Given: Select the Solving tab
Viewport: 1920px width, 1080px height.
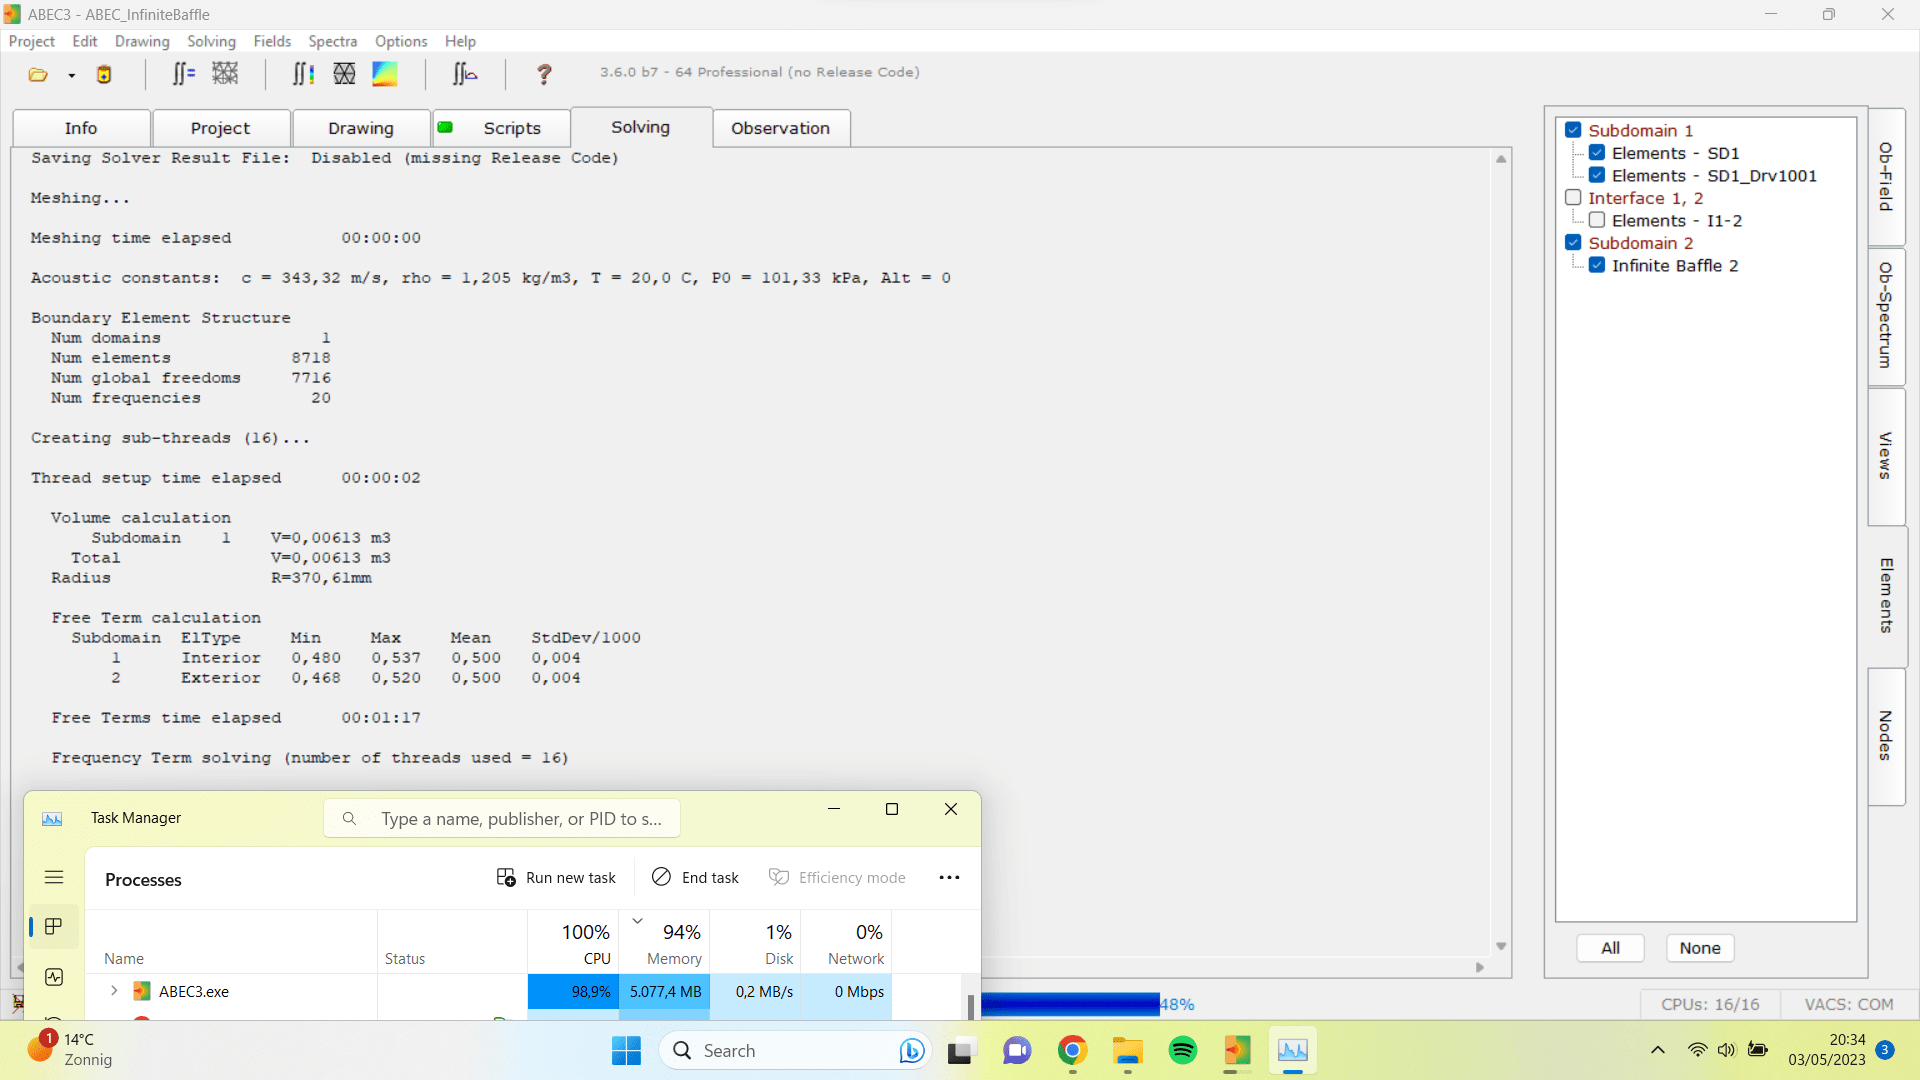Looking at the screenshot, I should coord(641,127).
